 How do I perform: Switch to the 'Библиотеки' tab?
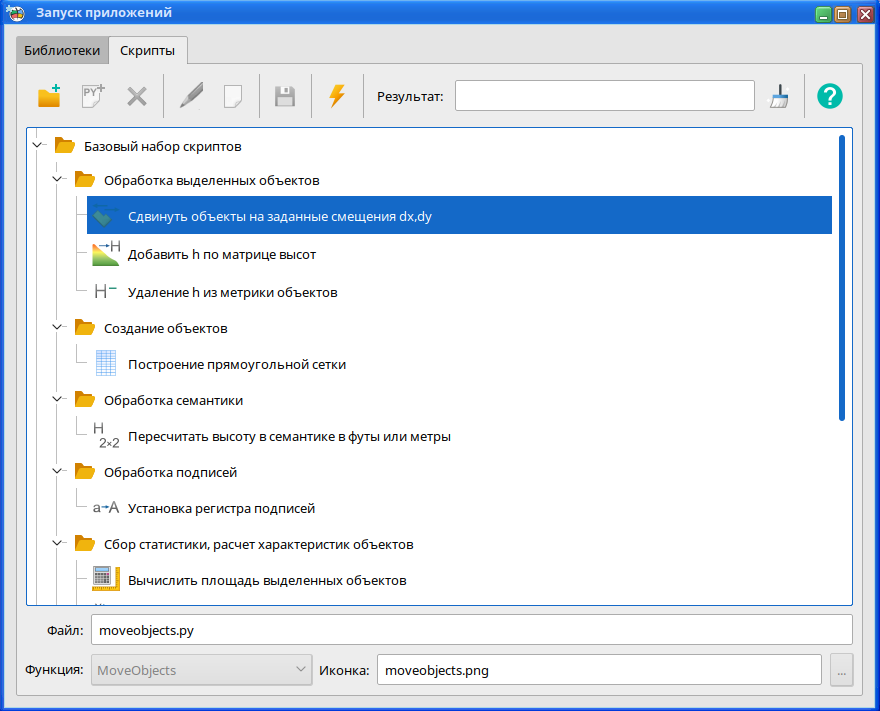[x=62, y=50]
